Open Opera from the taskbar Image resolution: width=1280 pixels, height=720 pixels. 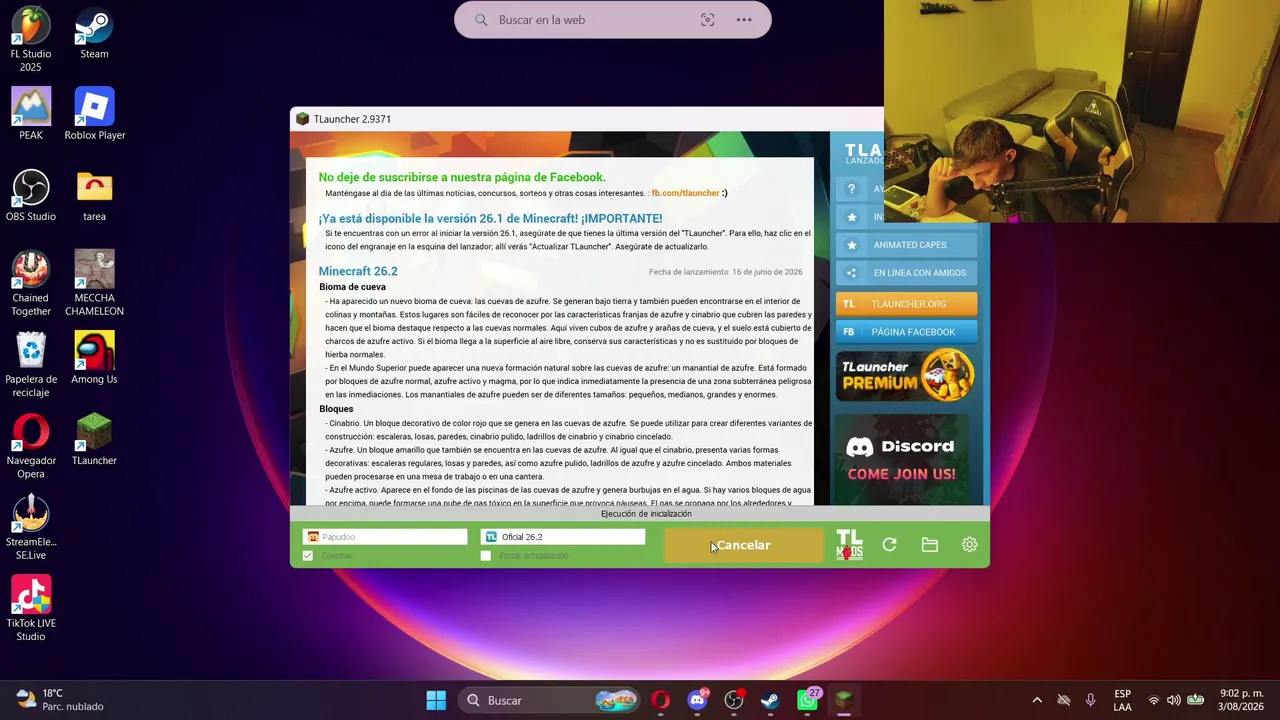[660, 700]
